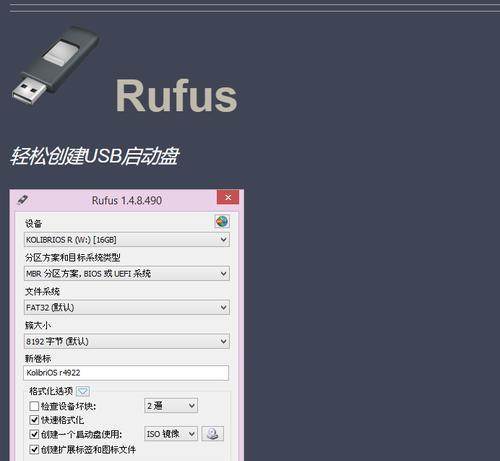Uncheck create extended label and icon files
Image resolution: width=500 pixels, height=461 pixels.
(34, 449)
